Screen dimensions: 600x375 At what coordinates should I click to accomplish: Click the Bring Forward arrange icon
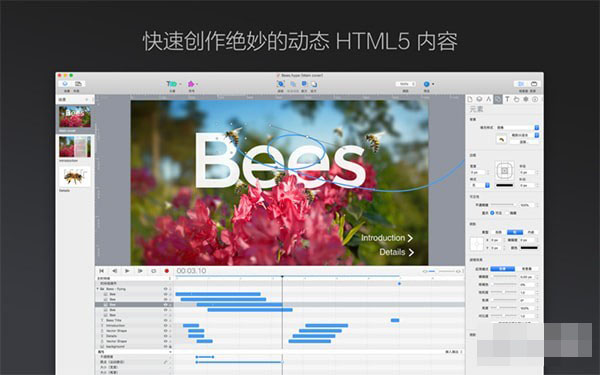tap(304, 84)
